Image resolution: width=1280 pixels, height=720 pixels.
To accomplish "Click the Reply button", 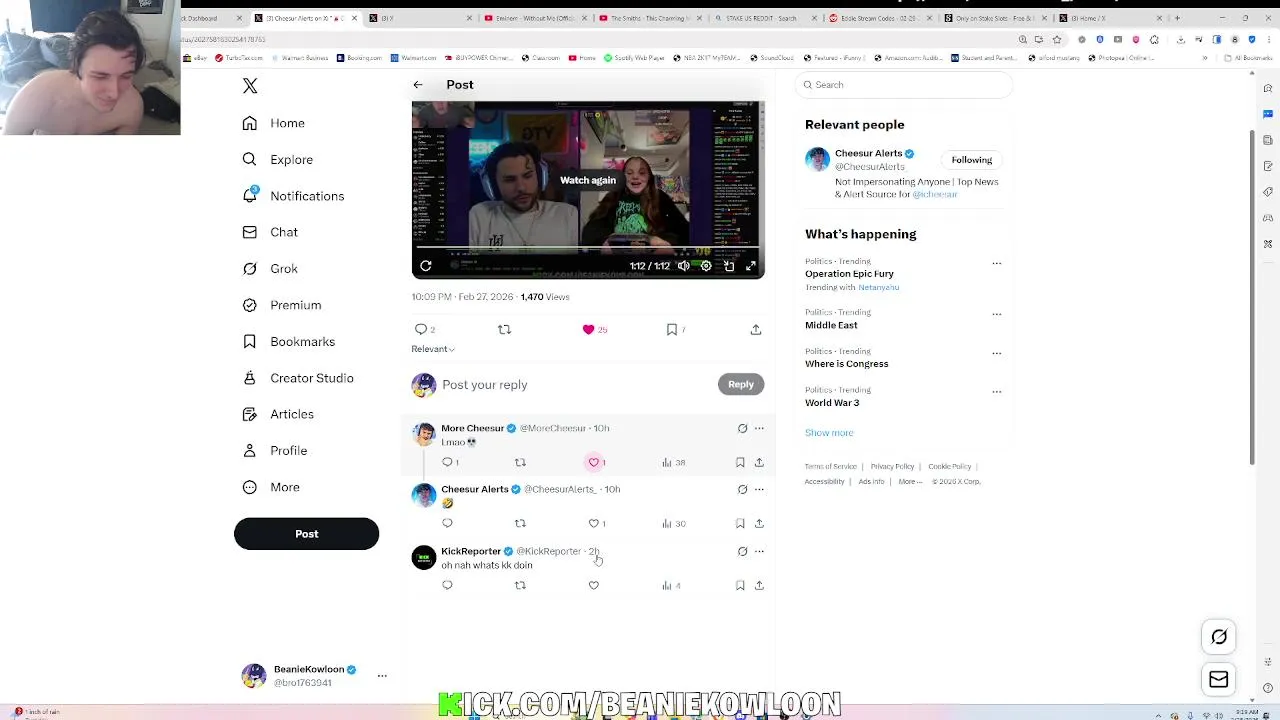I will 741,384.
